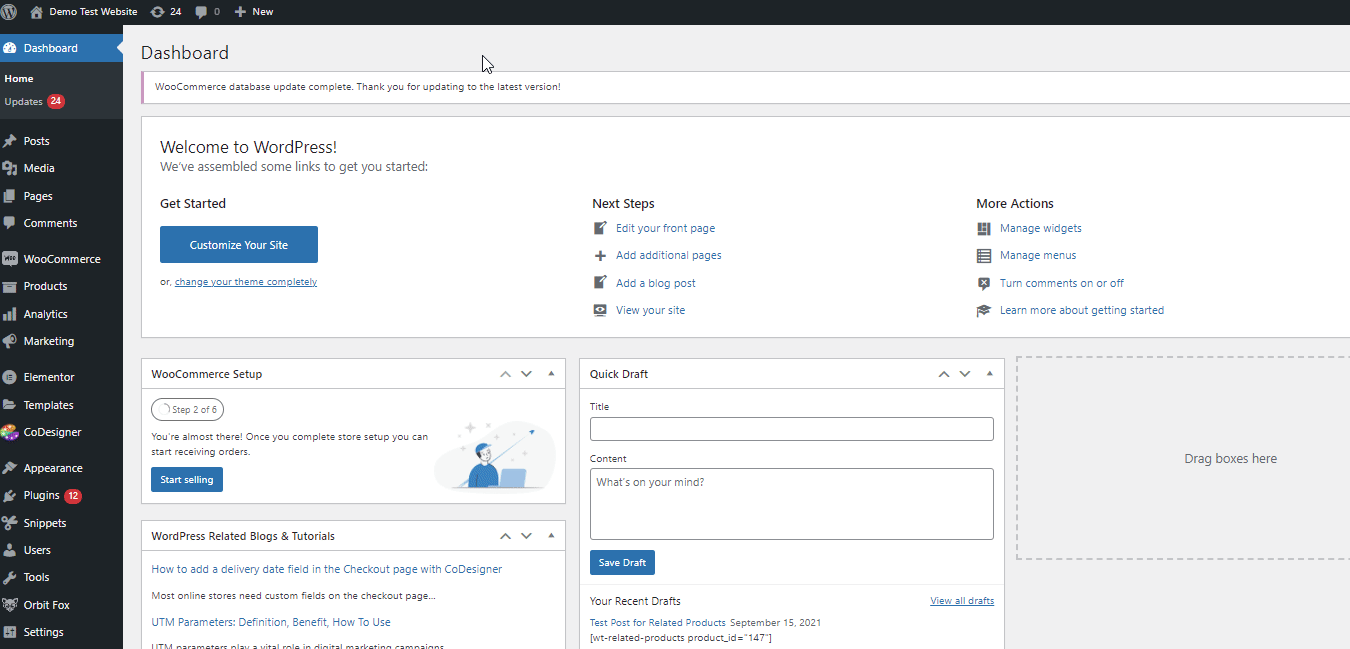Click the Pages icon in sidebar

coord(10,196)
